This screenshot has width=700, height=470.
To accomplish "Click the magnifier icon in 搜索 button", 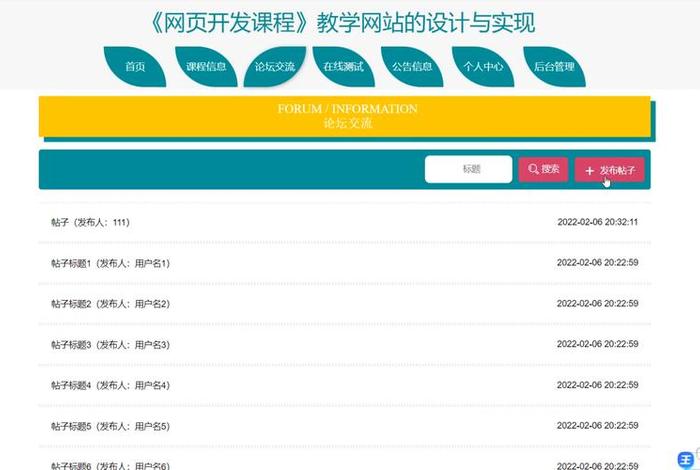I will [x=533, y=169].
